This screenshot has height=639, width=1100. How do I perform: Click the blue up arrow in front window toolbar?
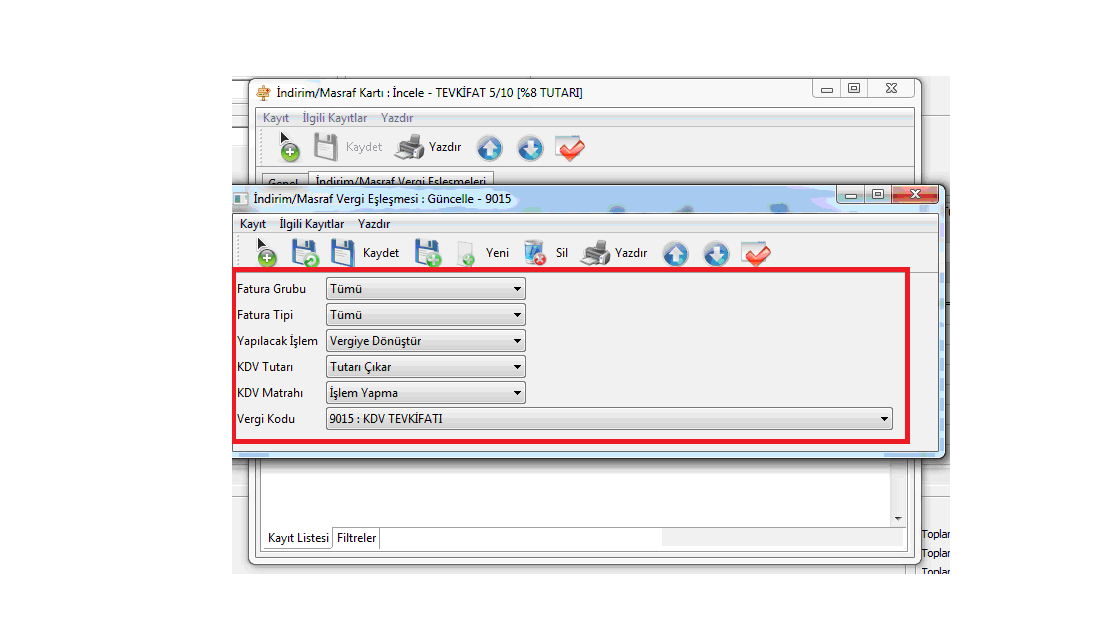[676, 254]
